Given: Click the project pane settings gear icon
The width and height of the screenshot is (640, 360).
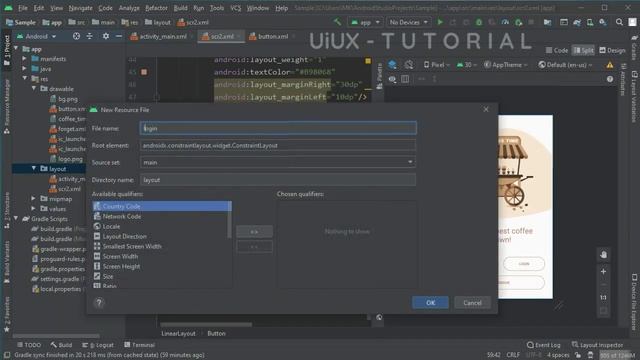Looking at the screenshot, I should point(106,36).
